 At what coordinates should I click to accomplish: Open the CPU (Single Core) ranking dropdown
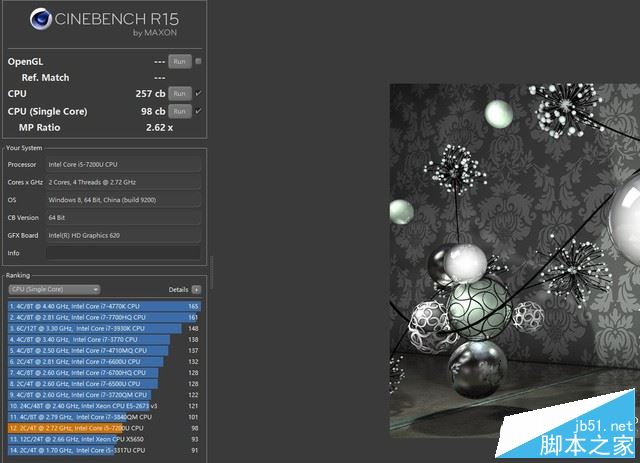click(54, 289)
